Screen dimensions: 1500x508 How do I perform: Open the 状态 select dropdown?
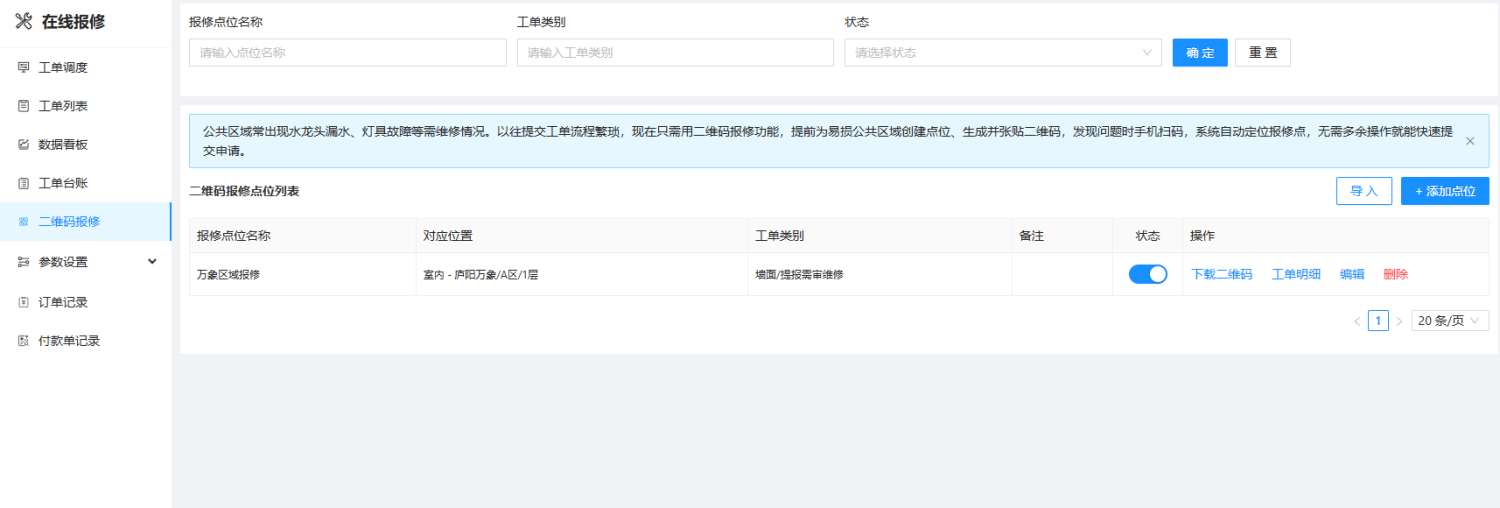tap(1002, 53)
